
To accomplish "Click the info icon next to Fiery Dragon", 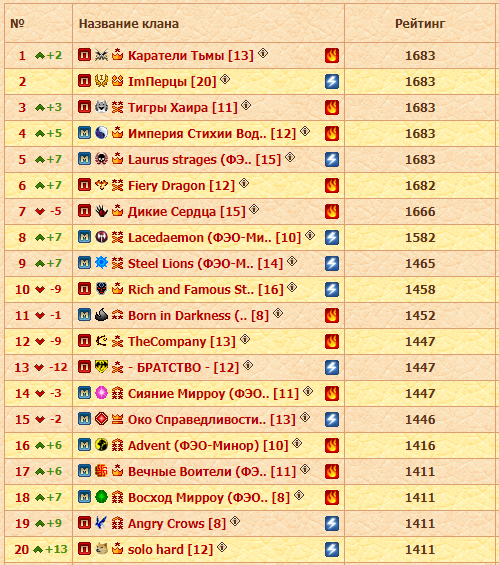I will 244,183.
